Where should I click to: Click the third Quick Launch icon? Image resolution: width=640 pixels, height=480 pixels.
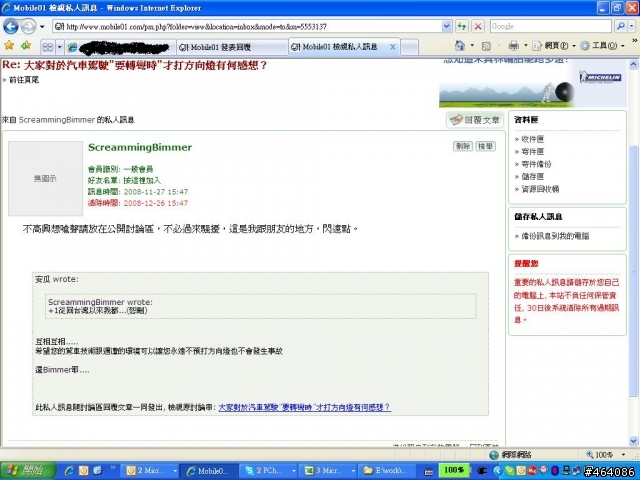(x=97, y=471)
